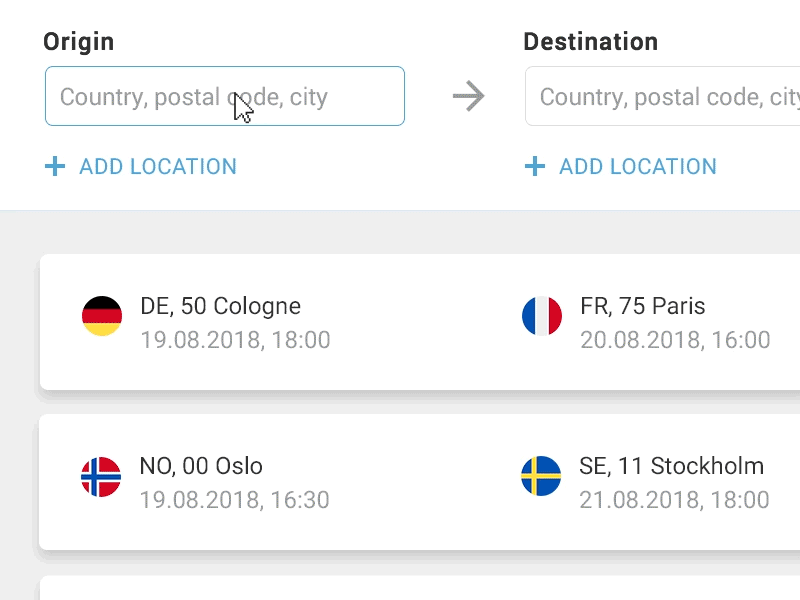Click ADD LOCATION under the Origin field
Screen dimensions: 800x600
[157, 166]
